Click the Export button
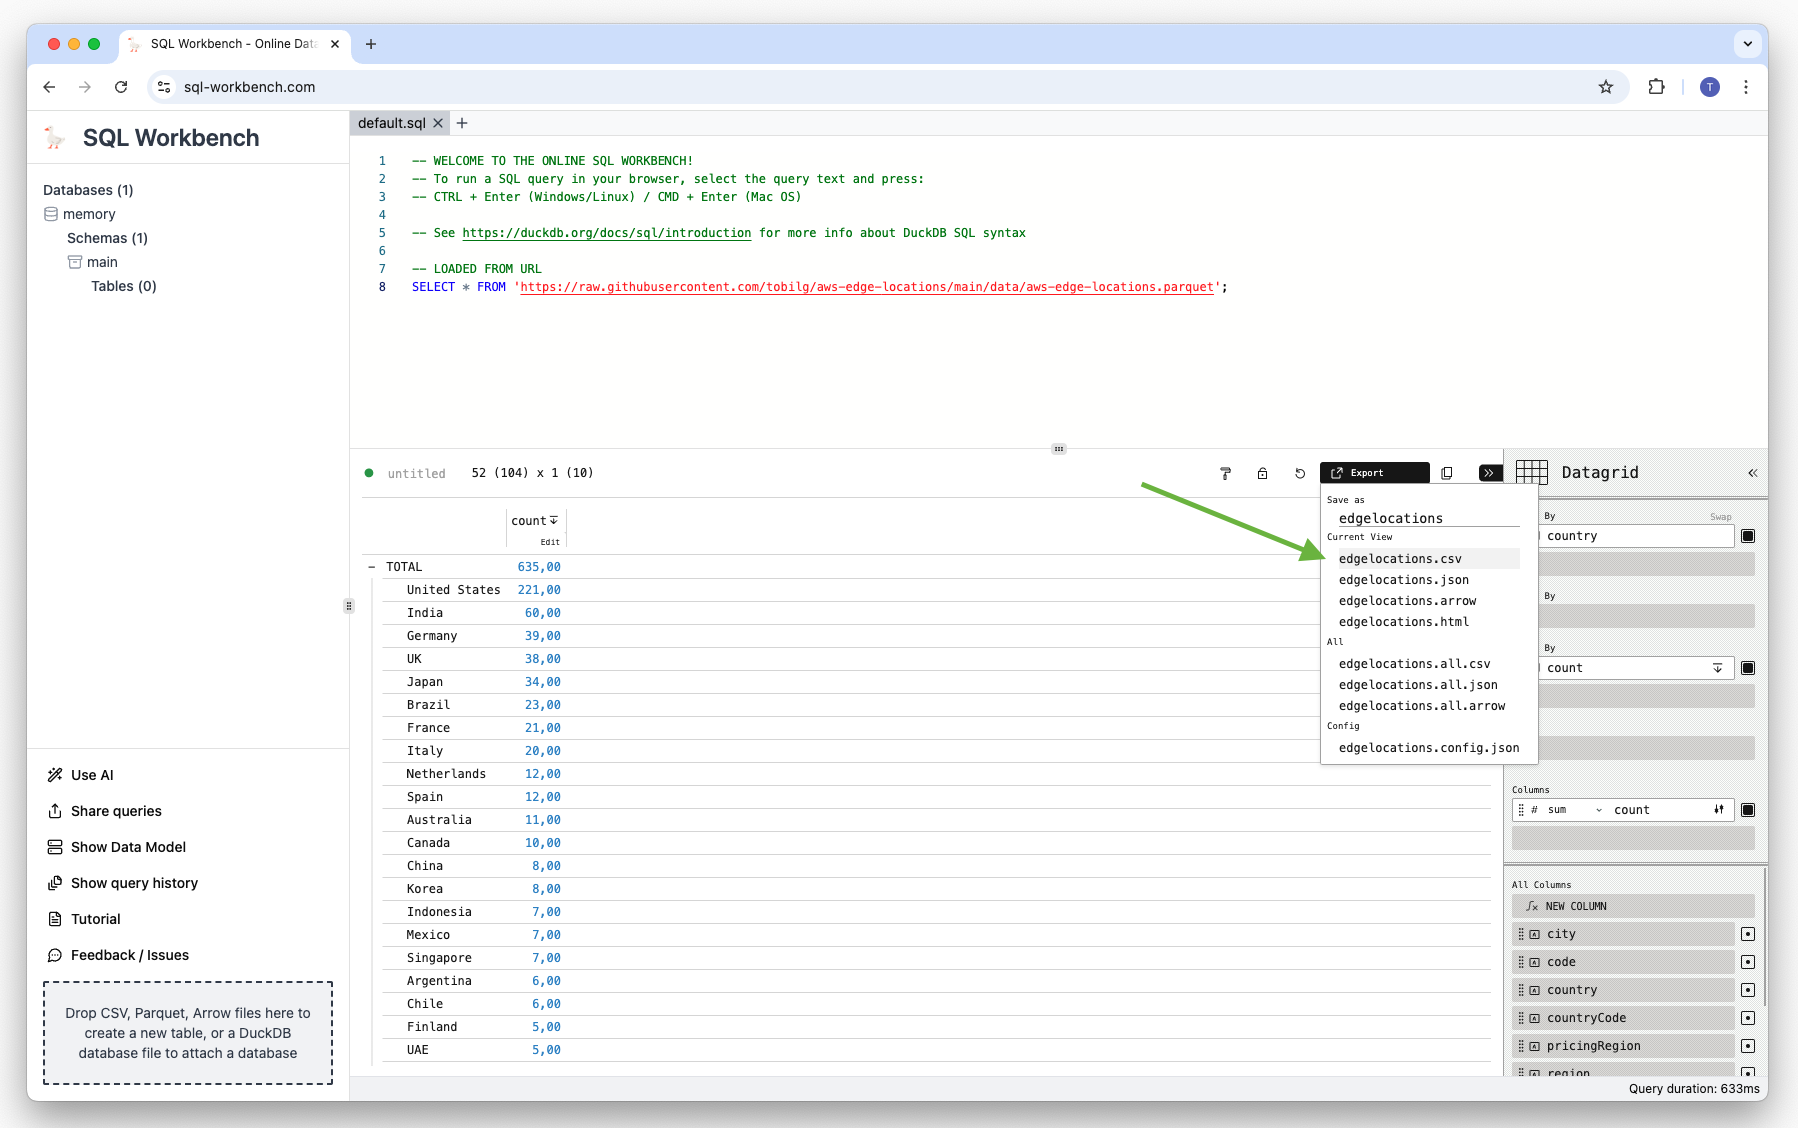Image resolution: width=1798 pixels, height=1128 pixels. pyautogui.click(x=1374, y=472)
